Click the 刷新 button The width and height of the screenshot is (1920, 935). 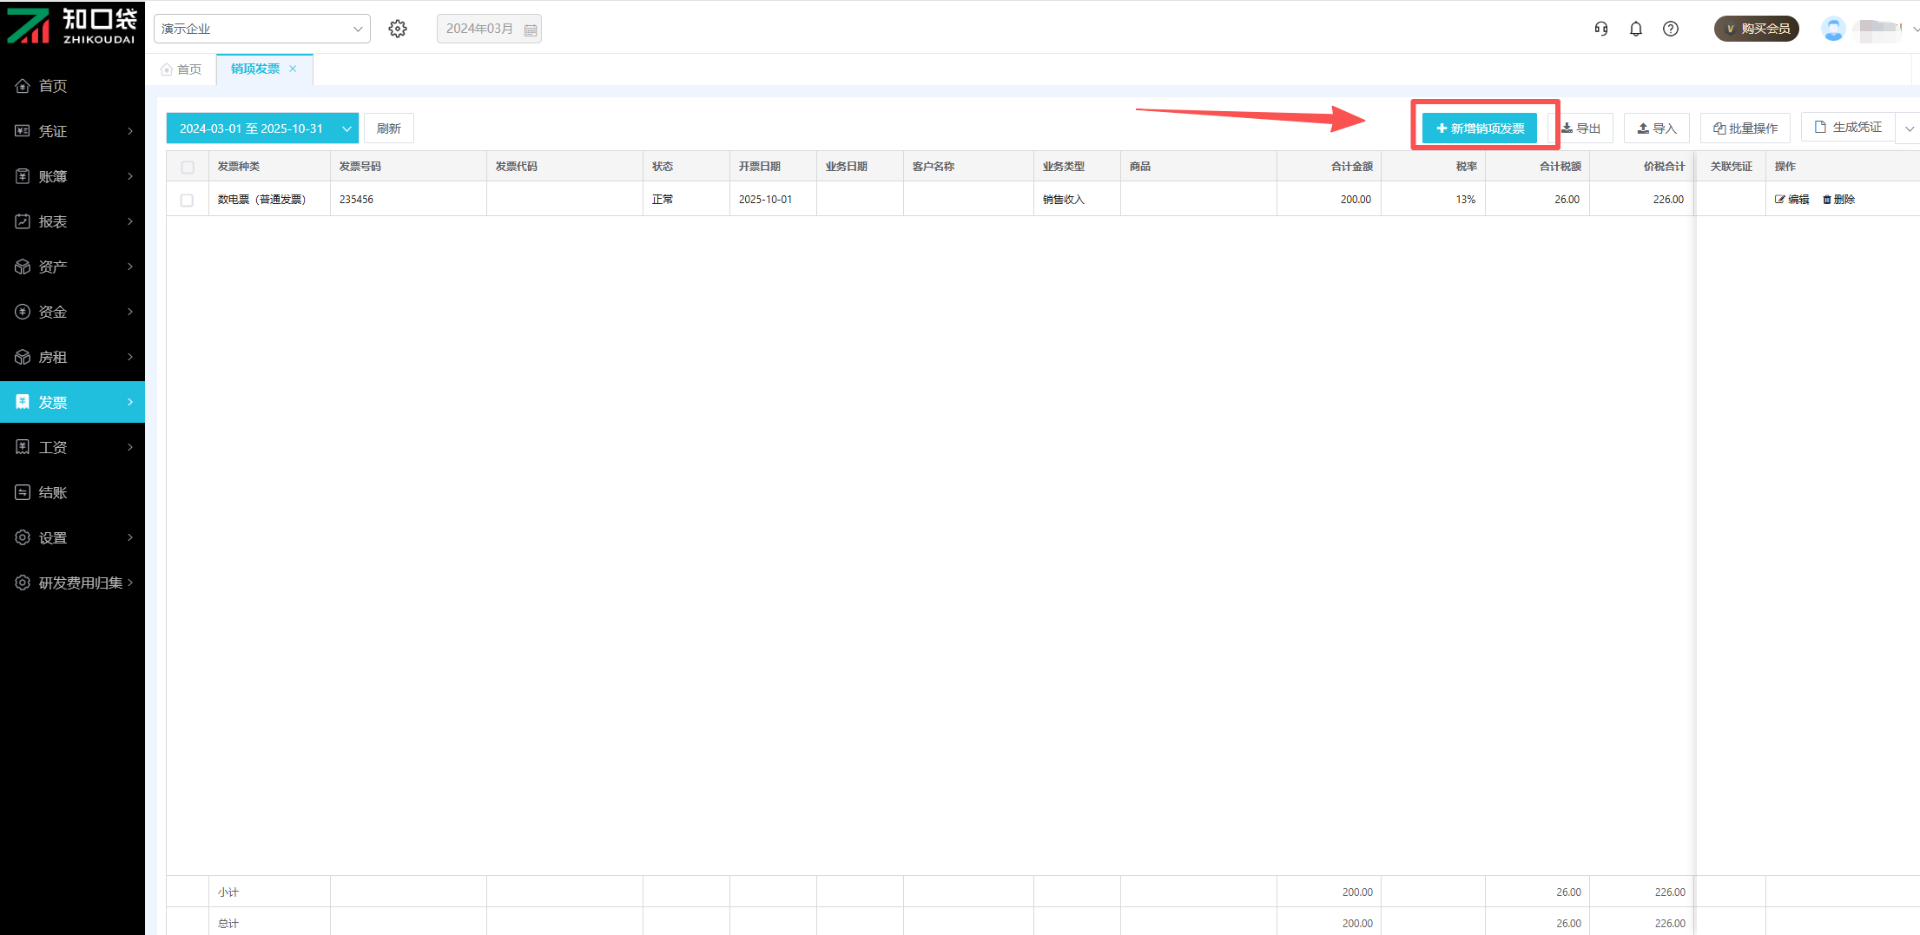[x=389, y=128]
